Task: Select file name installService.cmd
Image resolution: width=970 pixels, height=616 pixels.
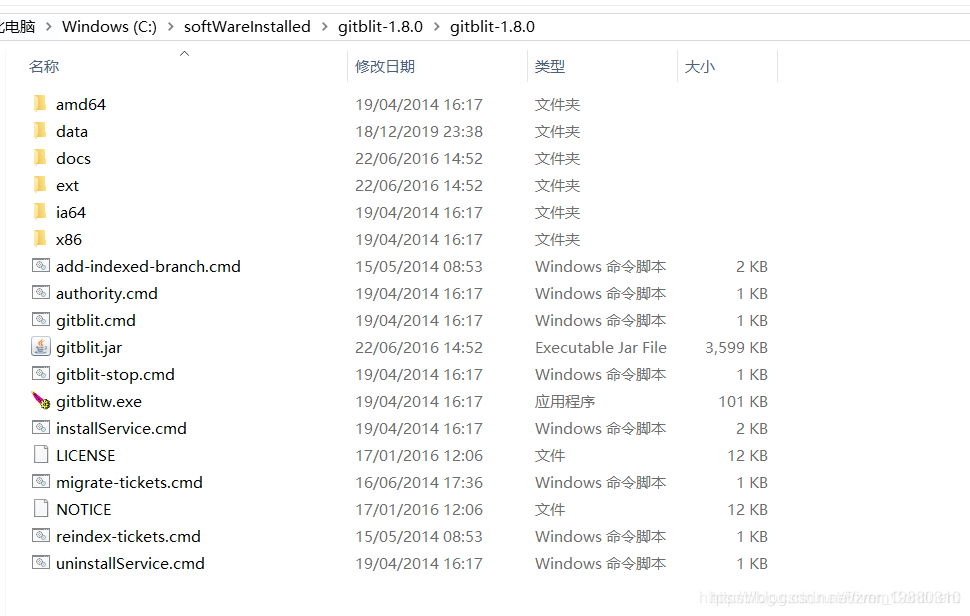Action: 121,429
